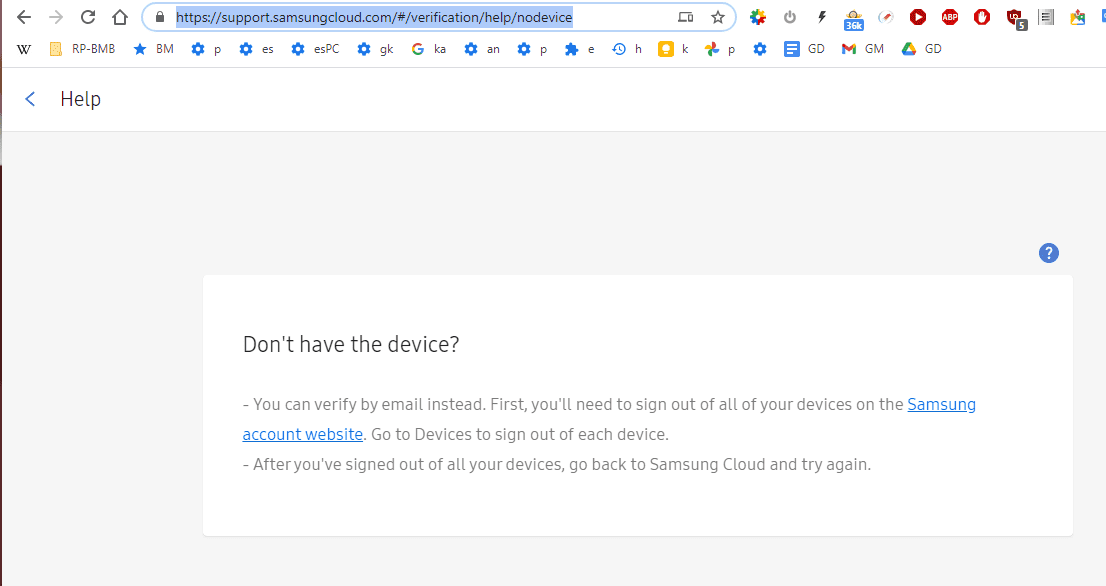1106x586 pixels.
Task: Open the esPC bookmark
Action: pos(315,49)
